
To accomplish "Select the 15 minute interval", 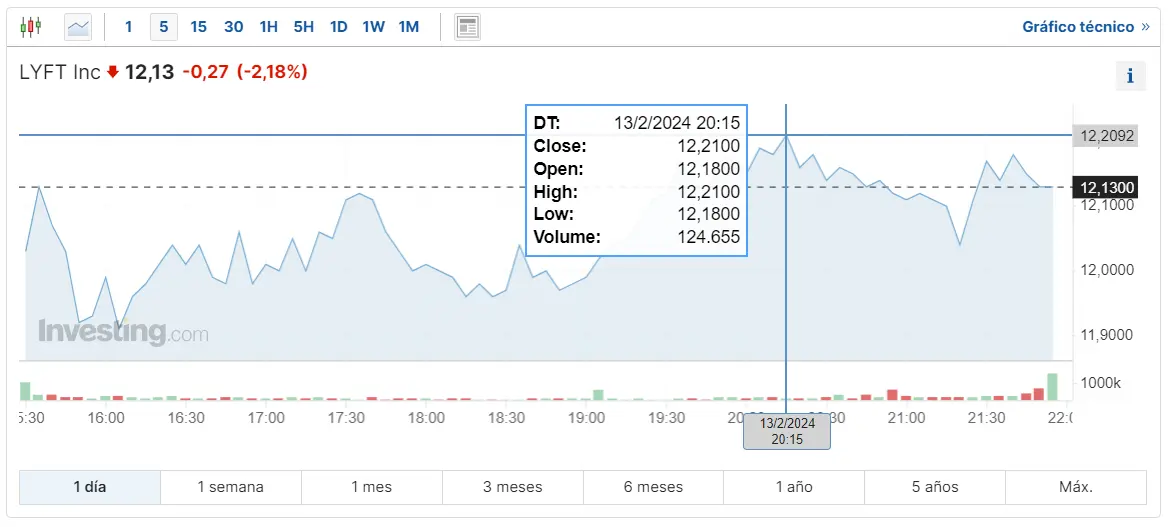I will click(198, 27).
